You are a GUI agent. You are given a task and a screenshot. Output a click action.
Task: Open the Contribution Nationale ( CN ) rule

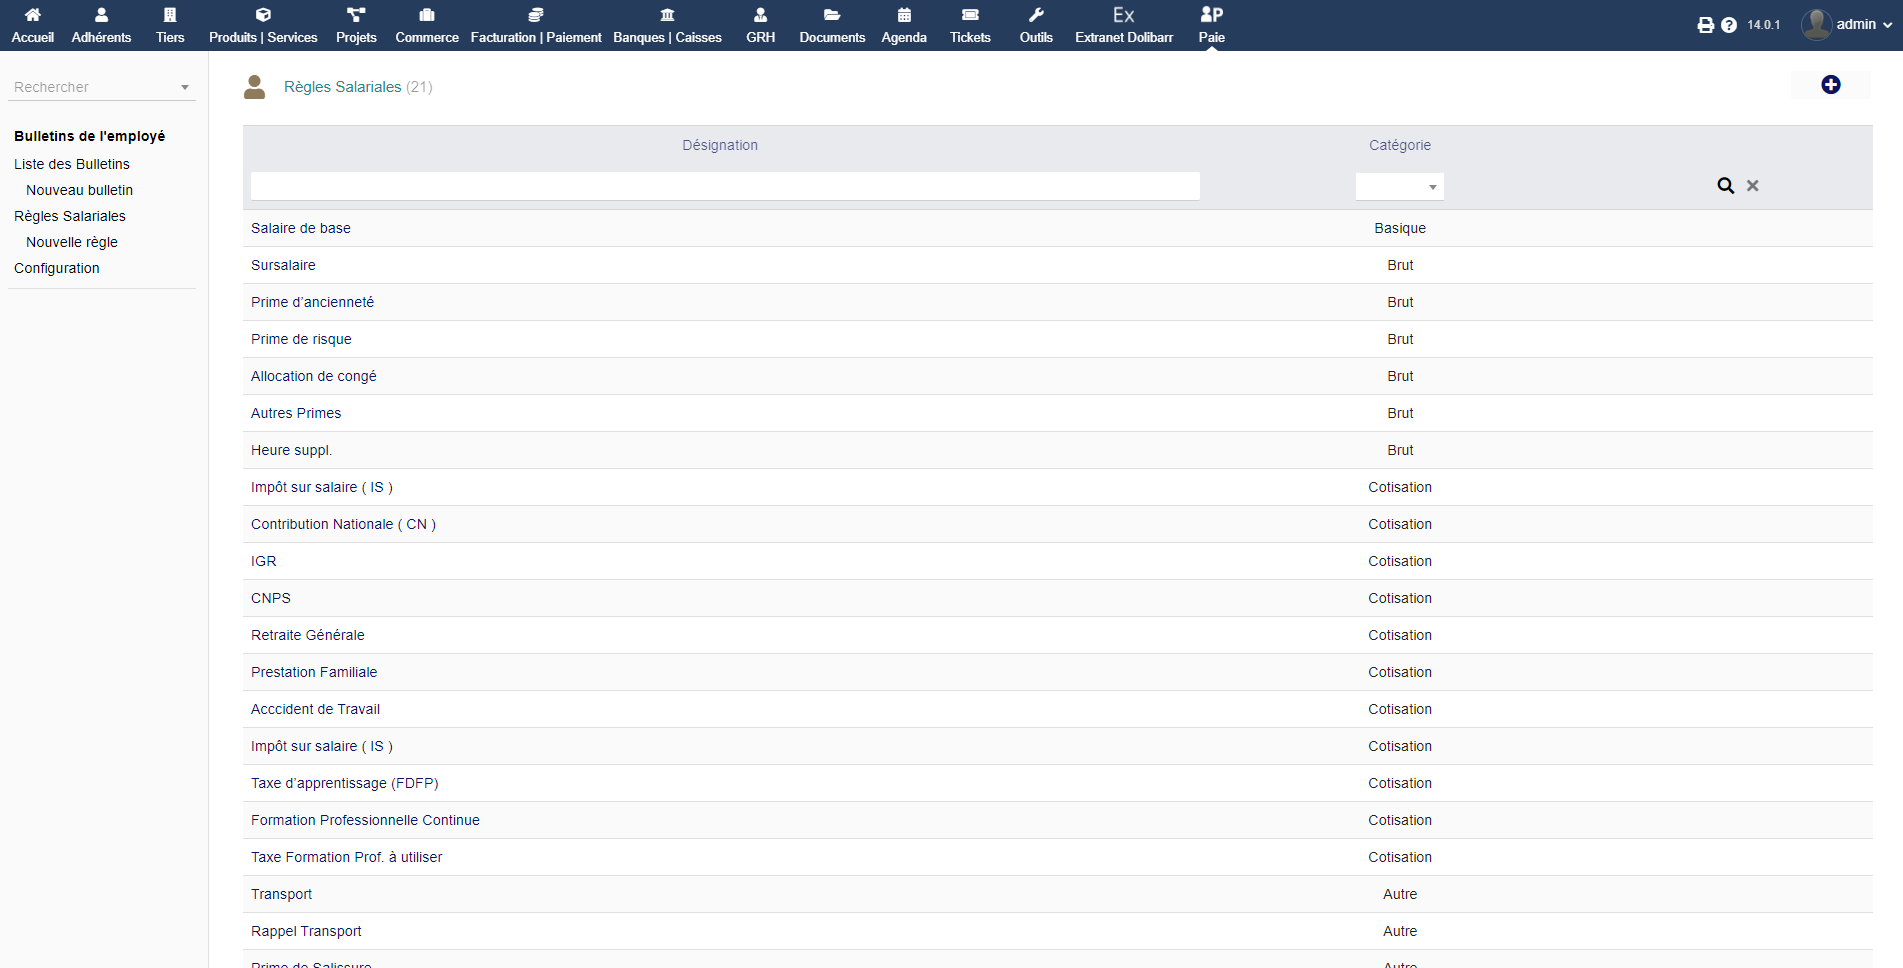point(343,524)
